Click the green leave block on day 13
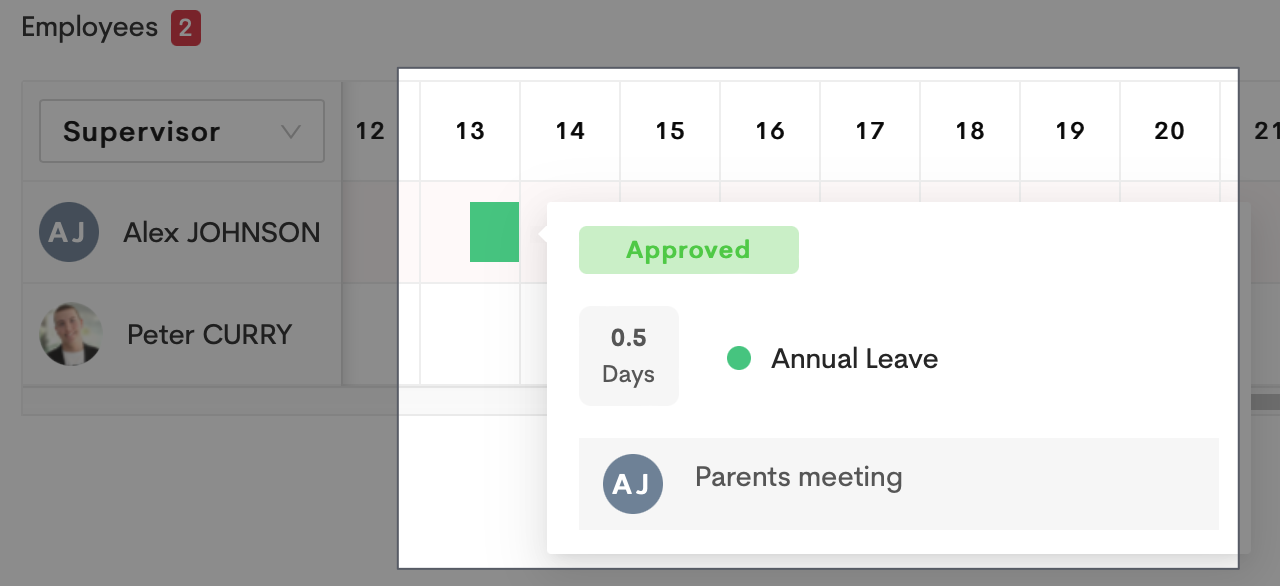Viewport: 1280px width, 586px height. (x=494, y=232)
